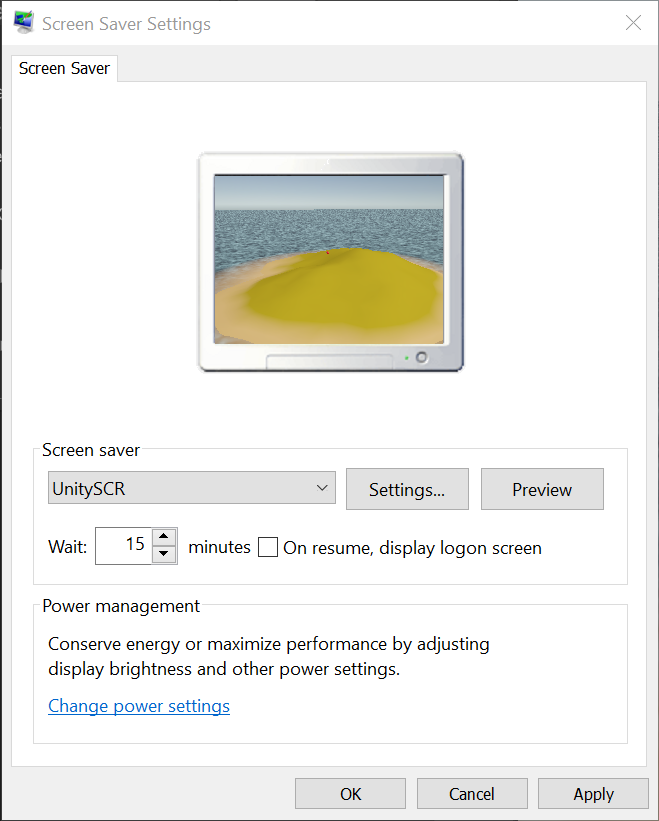Click into the Wait minutes field
This screenshot has width=659, height=821.
tap(124, 546)
